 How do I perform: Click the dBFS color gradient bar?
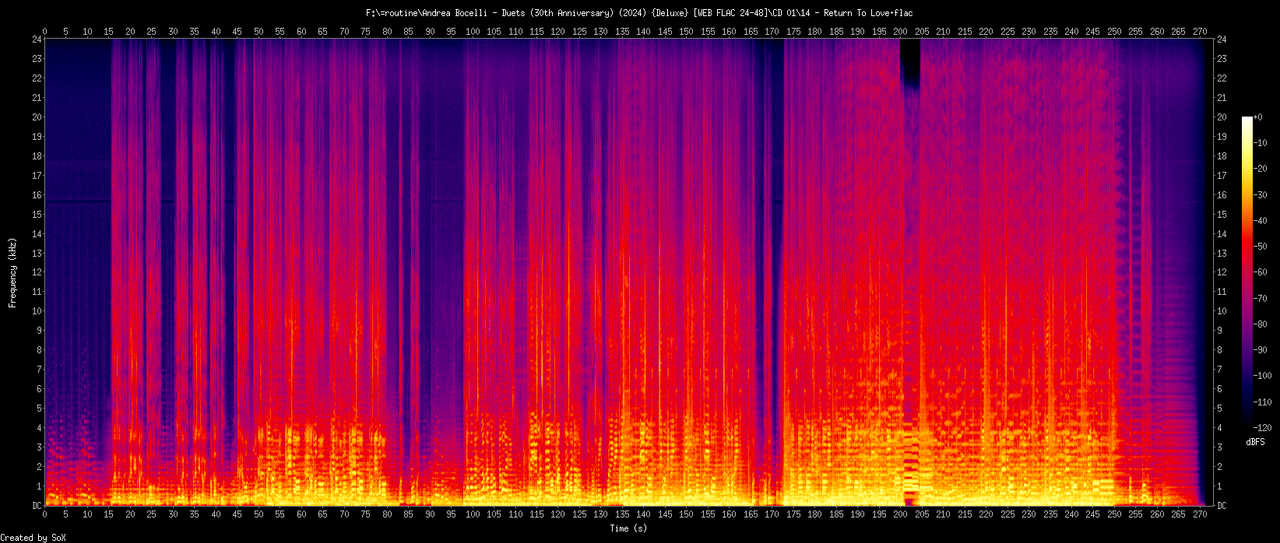click(1246, 272)
